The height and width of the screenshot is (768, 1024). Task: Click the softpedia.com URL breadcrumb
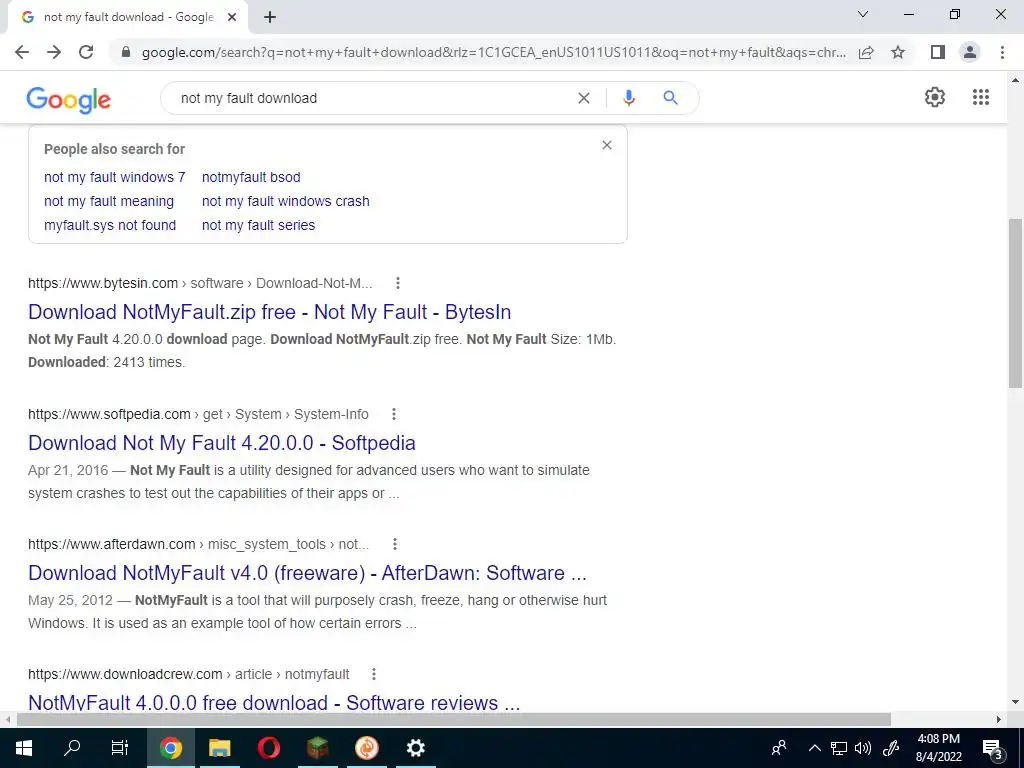pos(199,414)
